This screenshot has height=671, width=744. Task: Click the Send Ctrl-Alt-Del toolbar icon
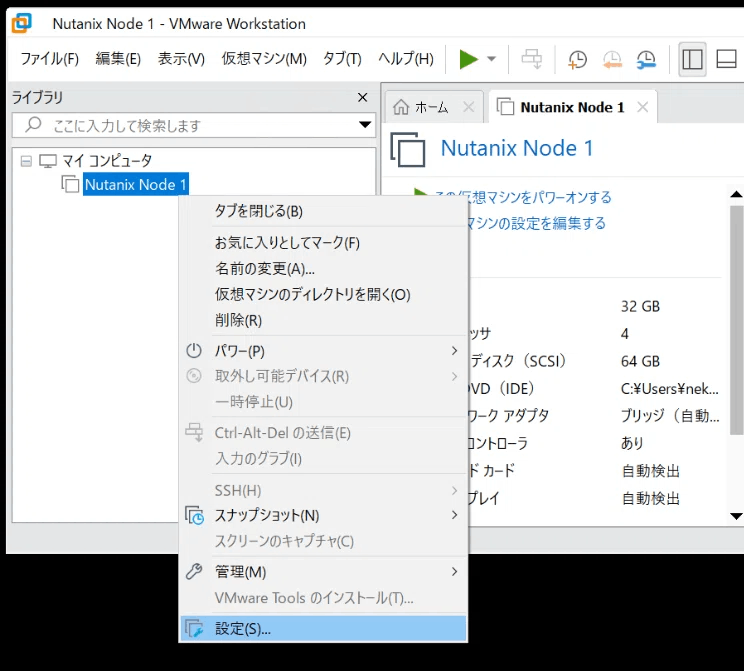coord(531,59)
